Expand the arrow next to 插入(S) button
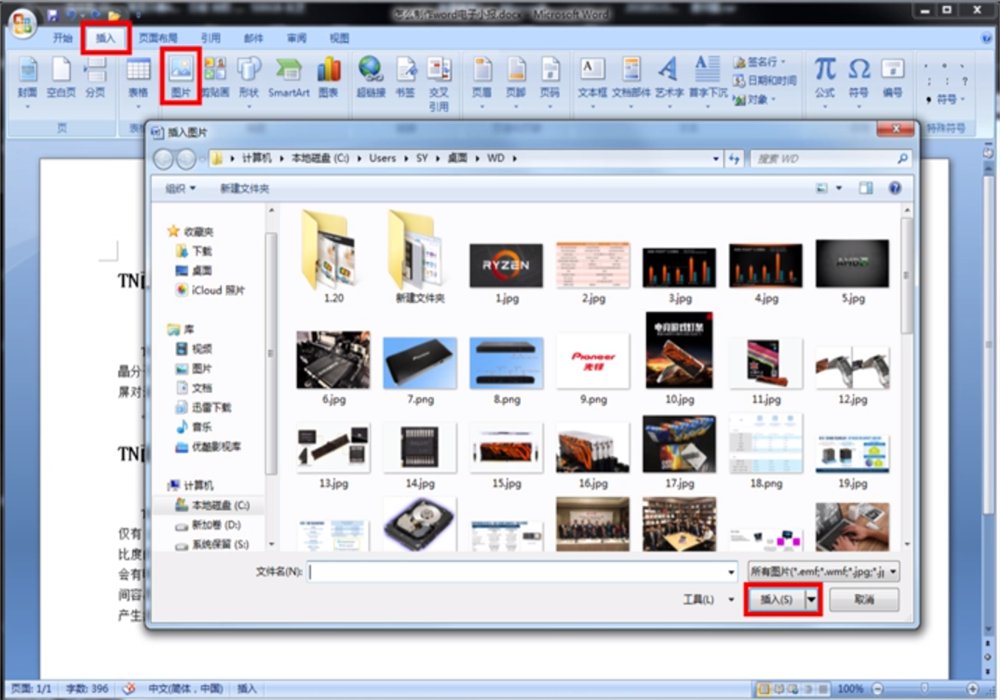Viewport: 1000px width, 700px height. [x=811, y=599]
